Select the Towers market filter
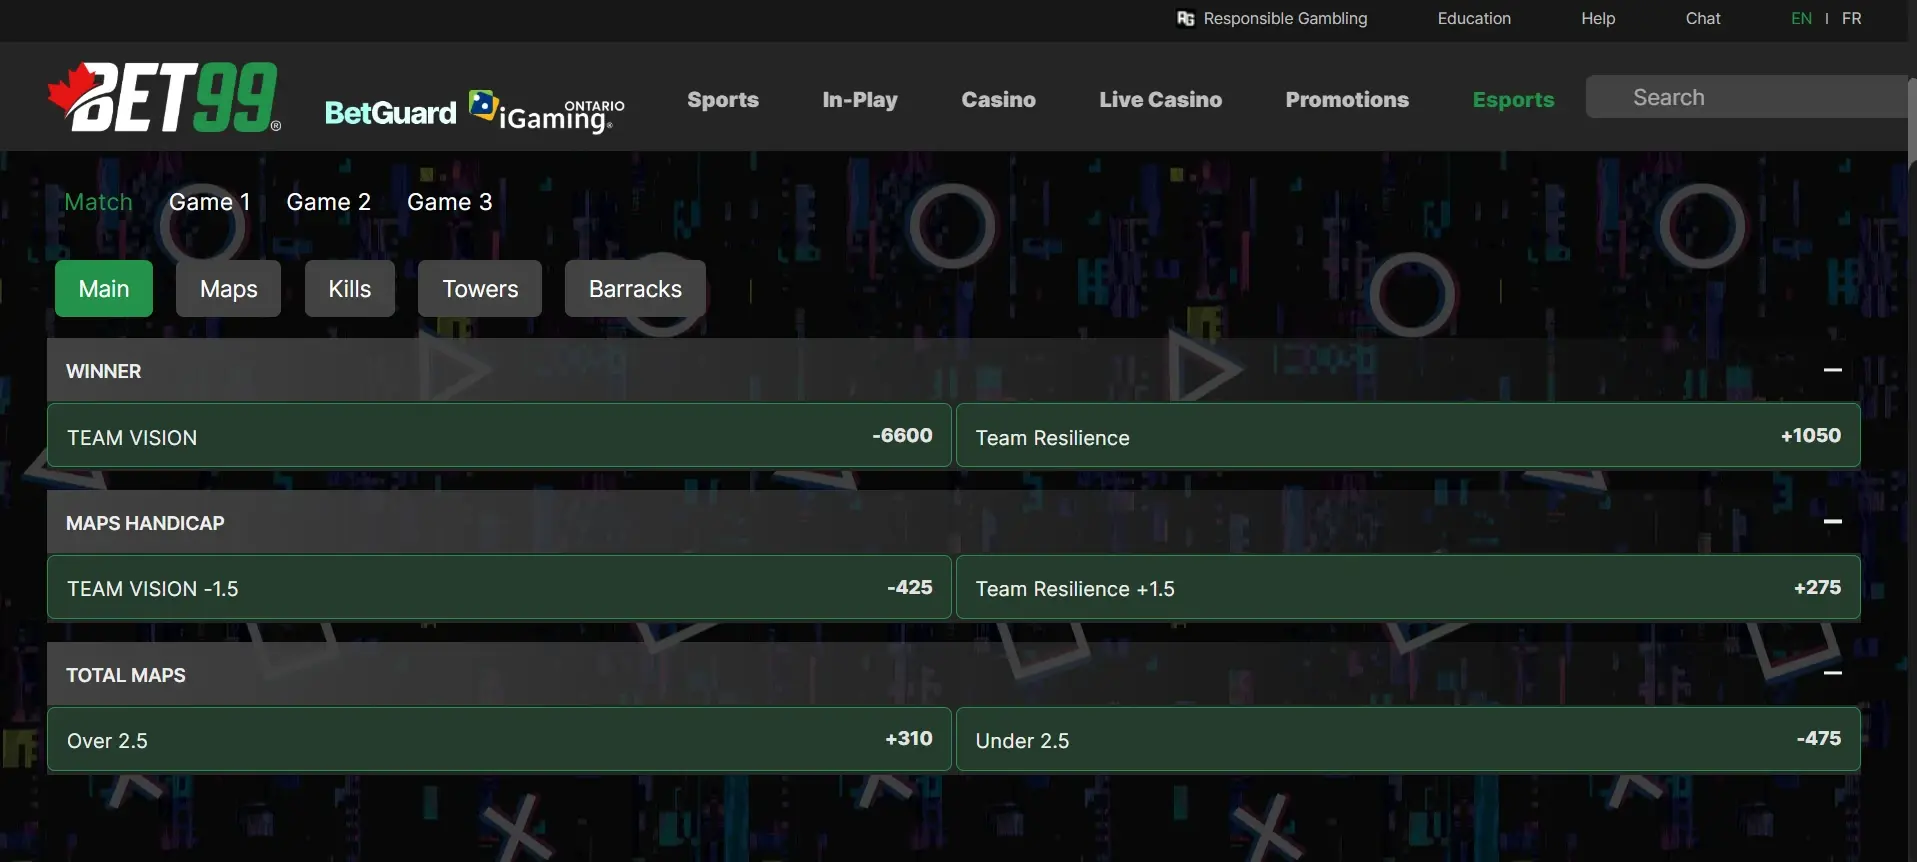The height and width of the screenshot is (862, 1917). coord(480,289)
